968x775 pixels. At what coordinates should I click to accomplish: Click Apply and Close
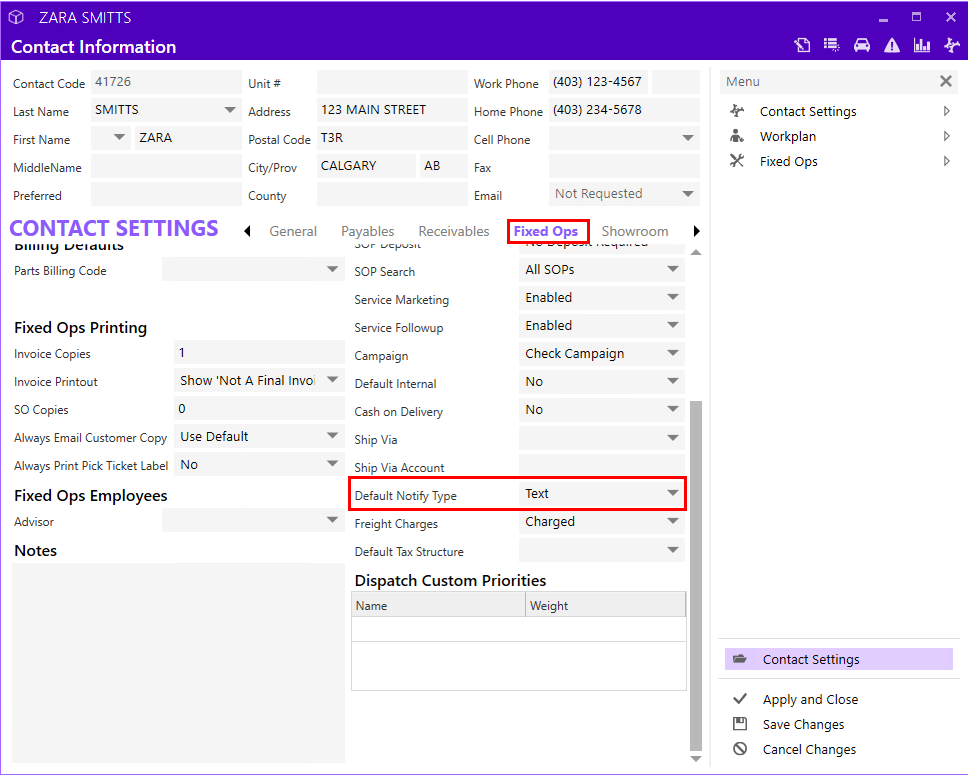coord(810,699)
